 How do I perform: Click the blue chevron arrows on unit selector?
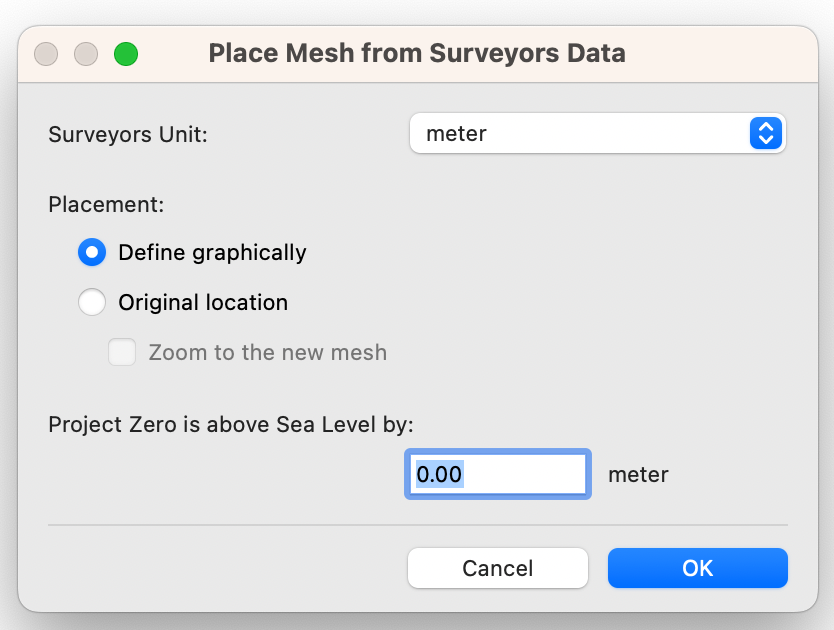click(764, 133)
